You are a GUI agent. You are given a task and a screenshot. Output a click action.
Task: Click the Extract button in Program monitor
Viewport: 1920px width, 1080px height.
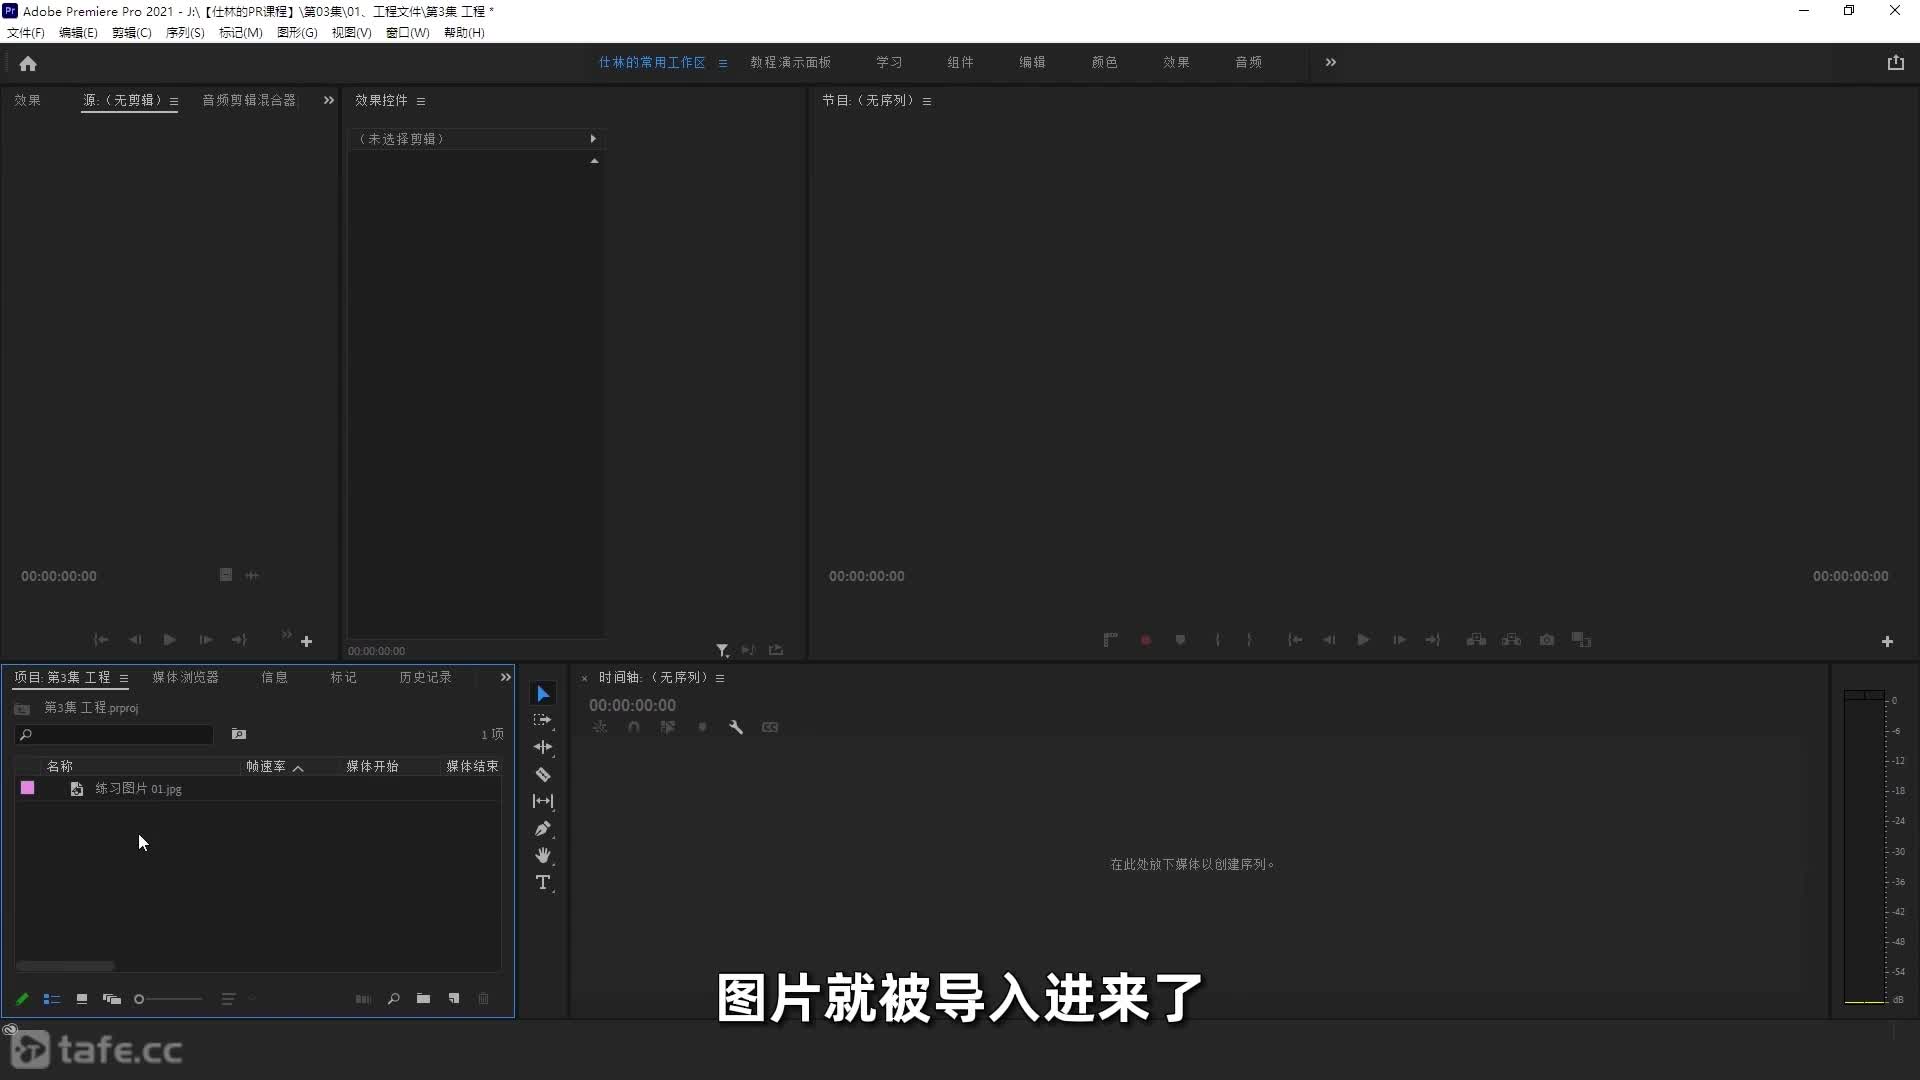click(1511, 640)
